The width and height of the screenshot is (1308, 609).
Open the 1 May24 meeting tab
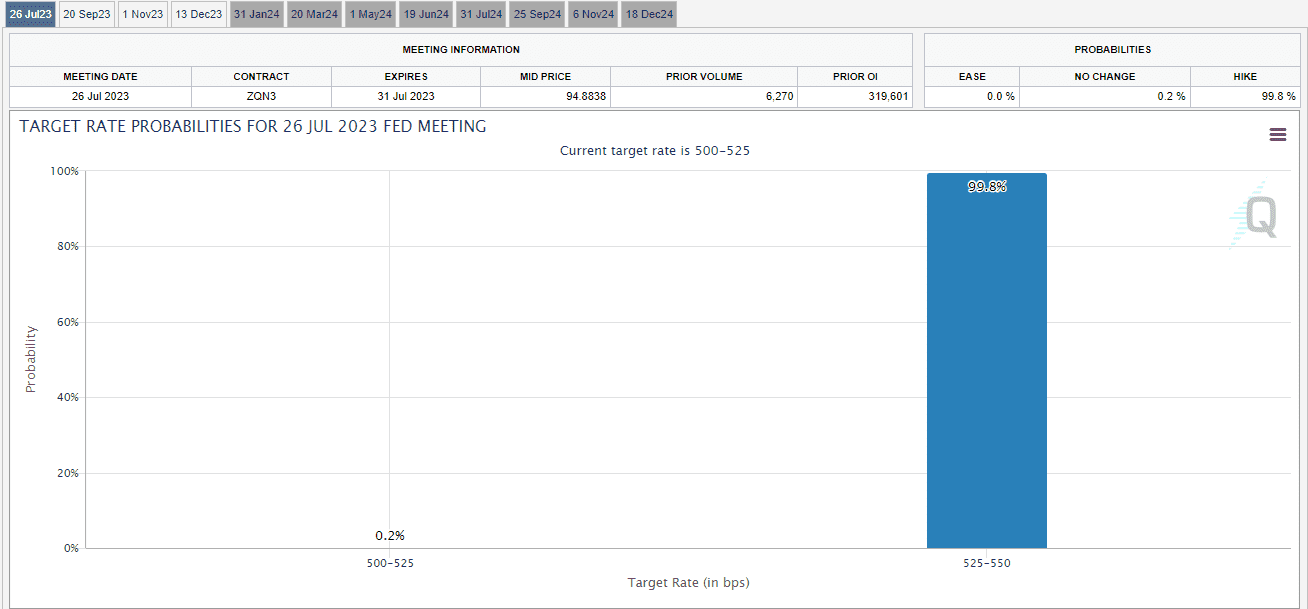[371, 14]
